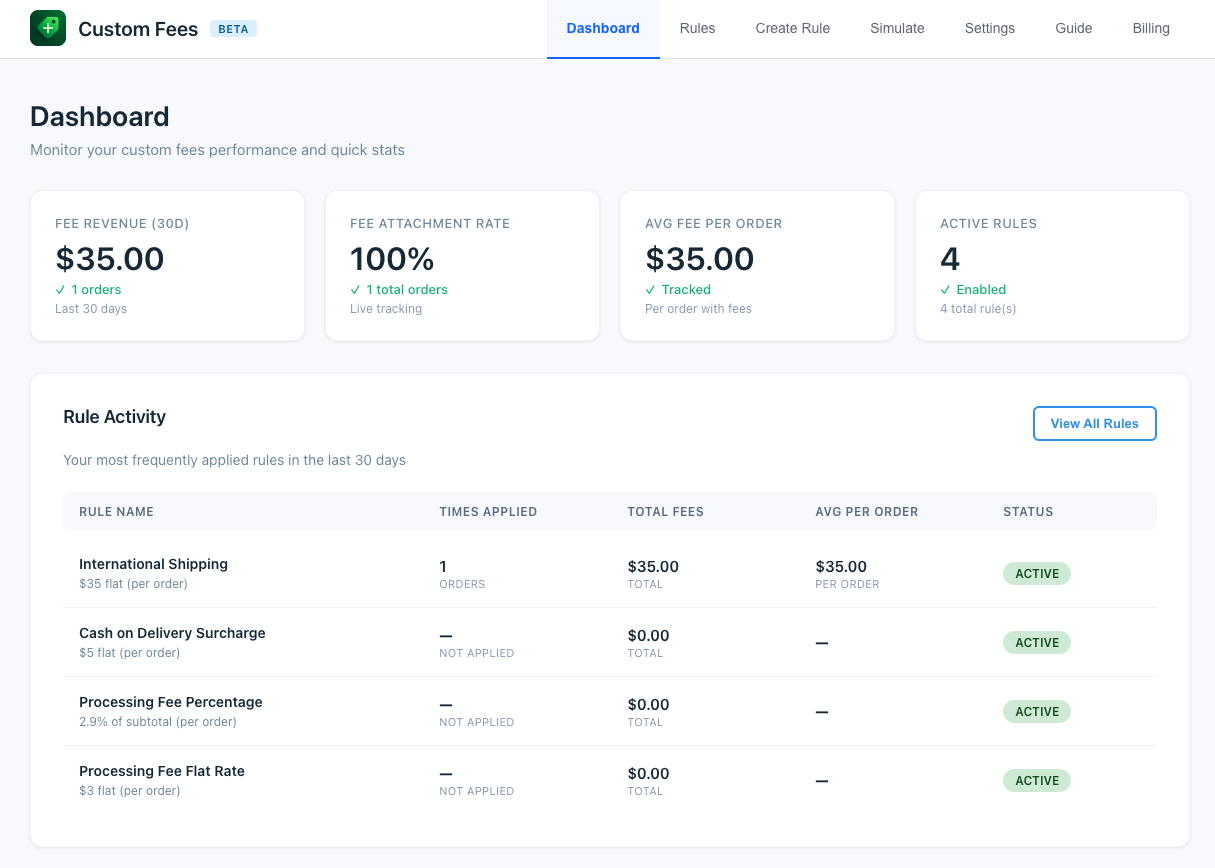This screenshot has height=868, width=1215.
Task: Click the checkmark beside Enabled under Active Rules
Action: coord(944,289)
